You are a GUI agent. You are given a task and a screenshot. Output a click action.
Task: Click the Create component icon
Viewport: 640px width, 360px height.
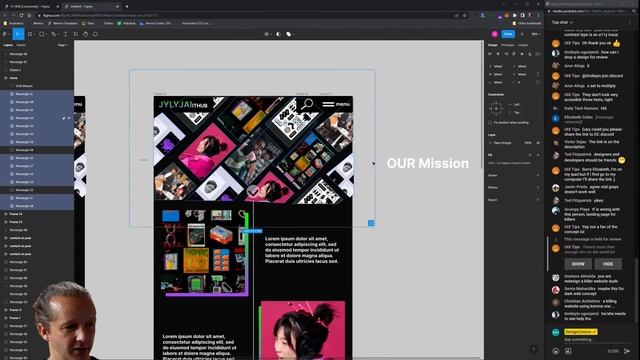(x=267, y=34)
